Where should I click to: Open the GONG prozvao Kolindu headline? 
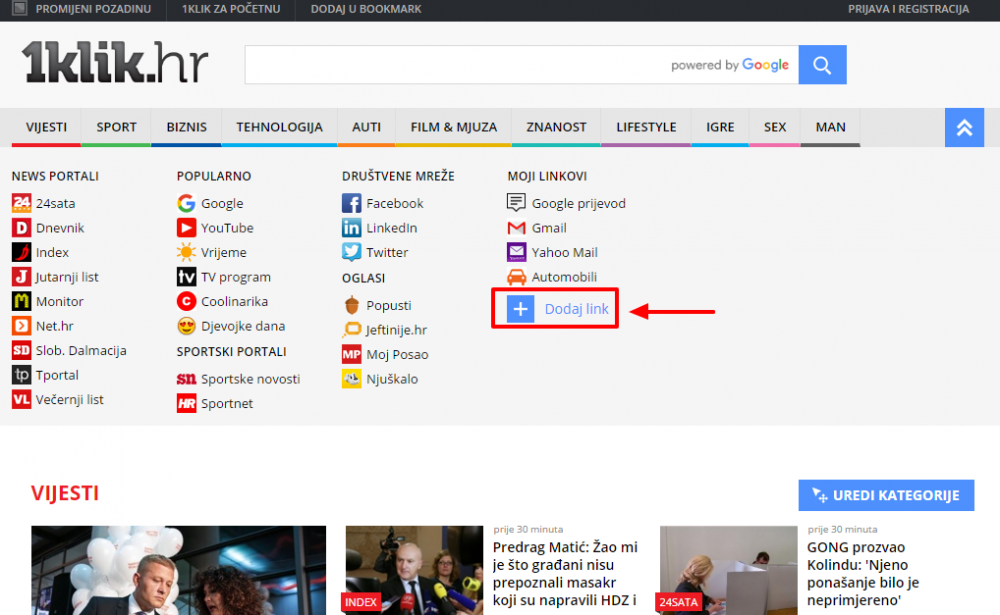(863, 574)
